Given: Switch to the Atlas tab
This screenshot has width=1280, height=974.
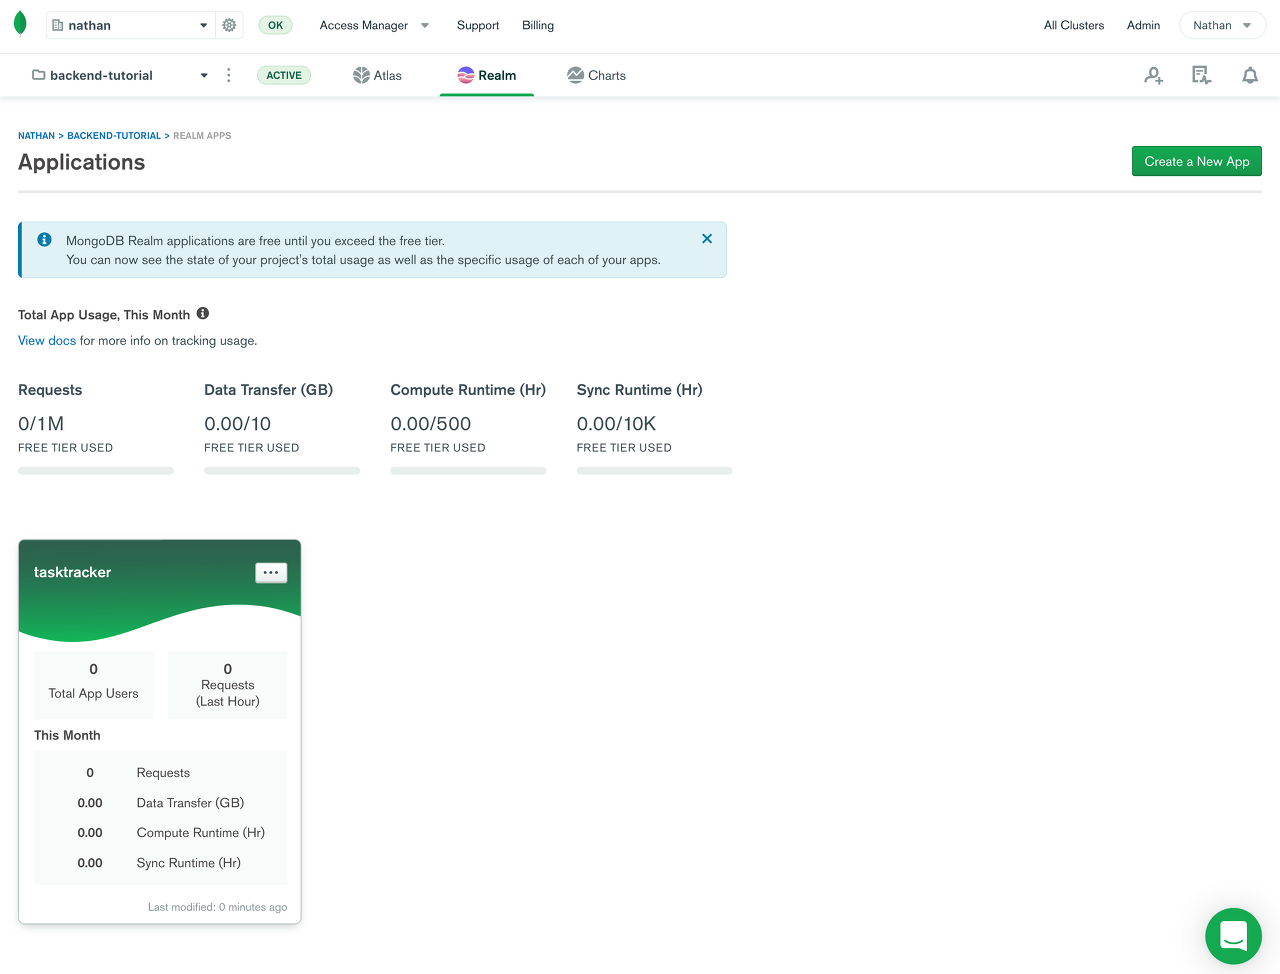Looking at the screenshot, I should [x=377, y=75].
